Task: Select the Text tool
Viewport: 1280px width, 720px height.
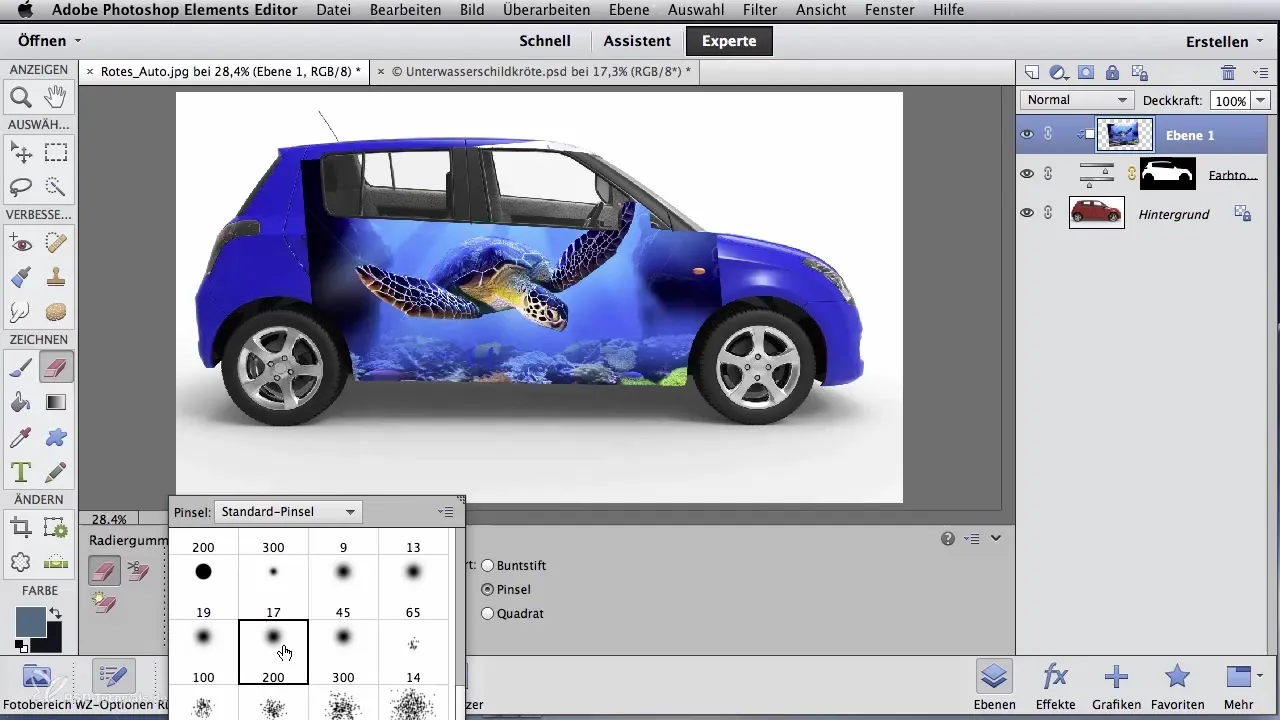Action: point(21,471)
